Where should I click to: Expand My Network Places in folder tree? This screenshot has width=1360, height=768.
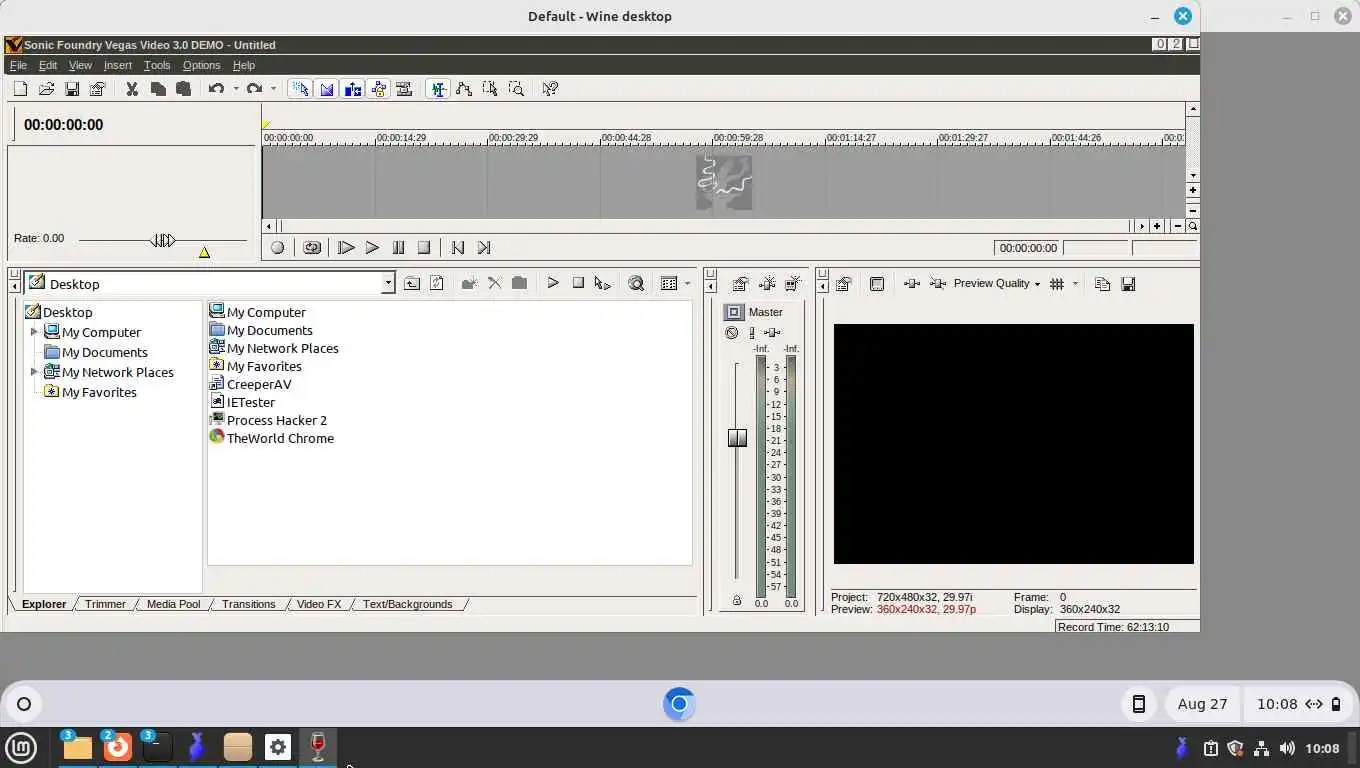(x=34, y=372)
